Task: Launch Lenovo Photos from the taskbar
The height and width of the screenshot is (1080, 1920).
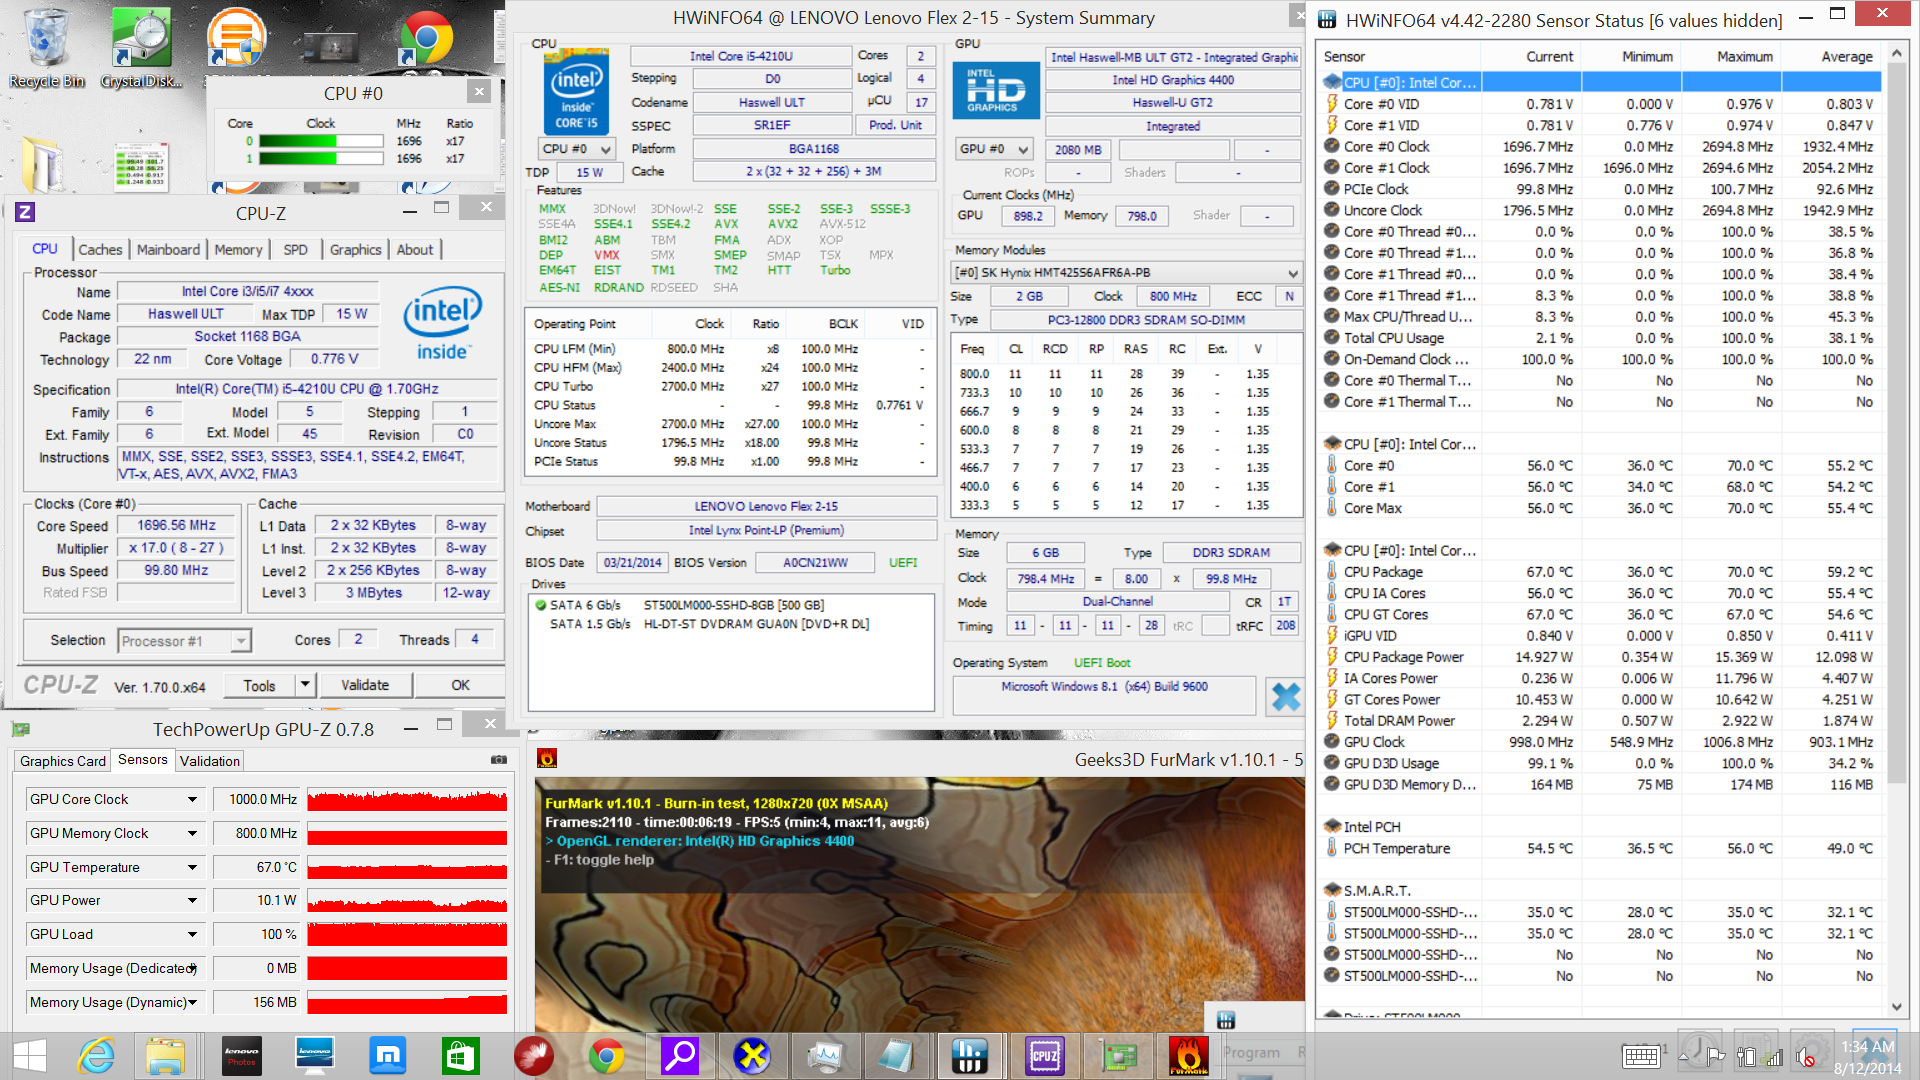Action: (241, 1056)
